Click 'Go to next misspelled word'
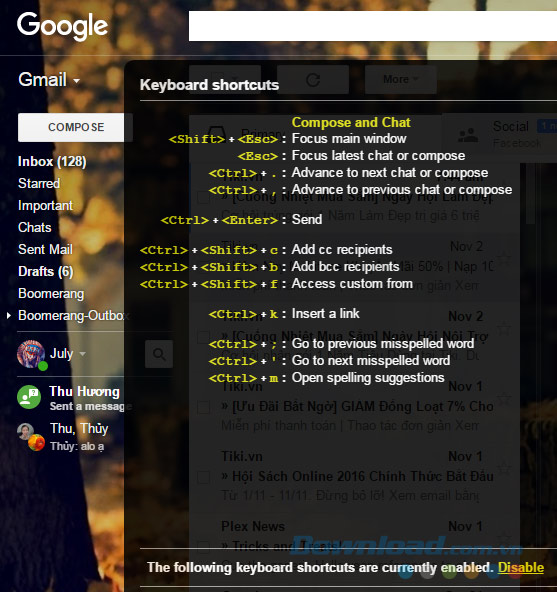Viewport: 557px width, 592px height. coord(371,361)
